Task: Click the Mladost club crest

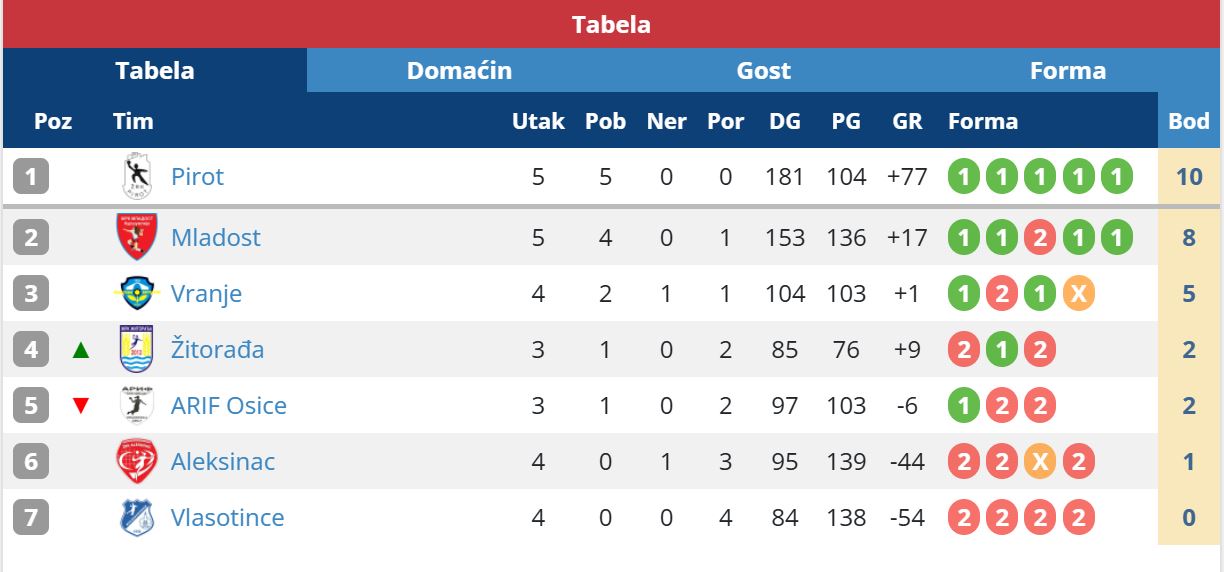Action: pyautogui.click(x=137, y=237)
